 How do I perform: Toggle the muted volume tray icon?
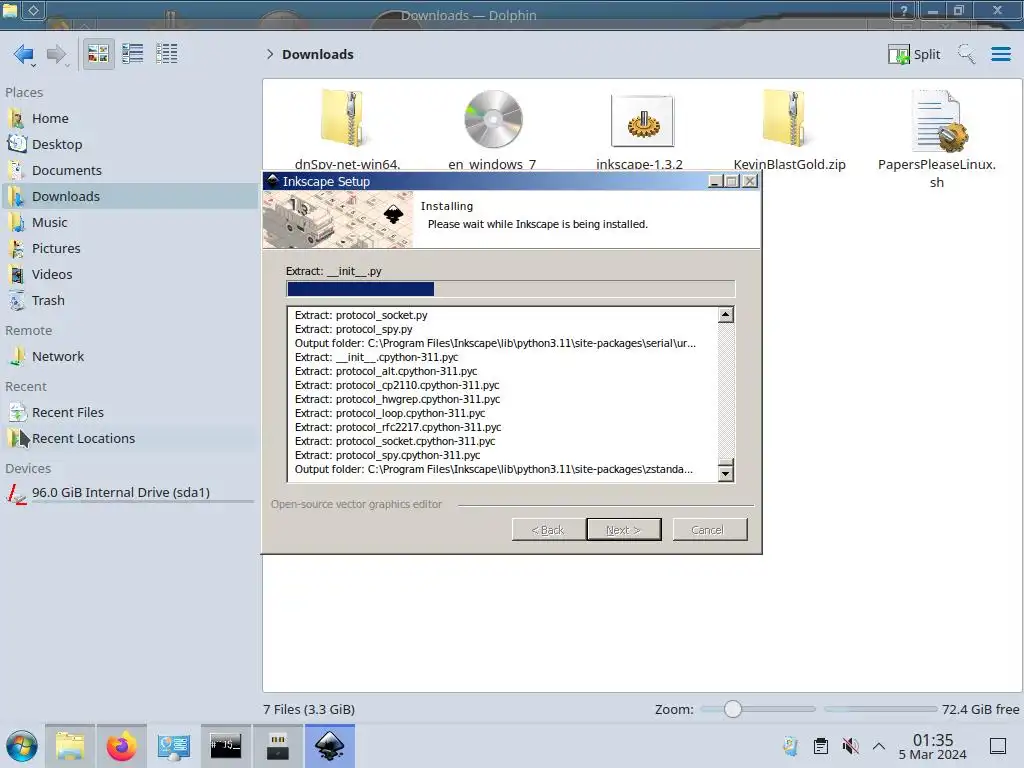click(850, 746)
